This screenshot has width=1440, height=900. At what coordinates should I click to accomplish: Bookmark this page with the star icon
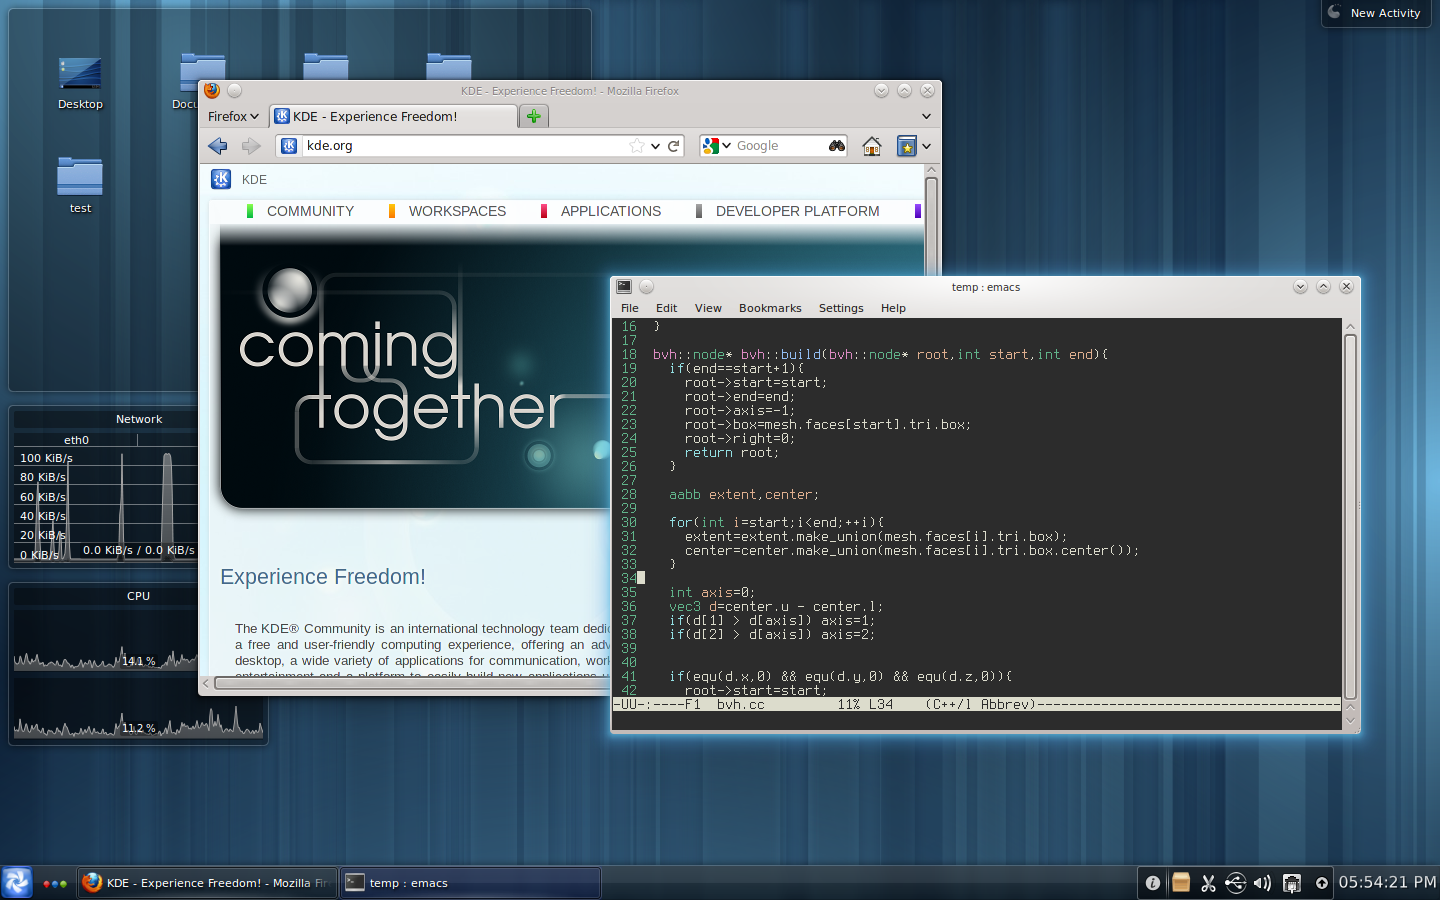point(637,146)
